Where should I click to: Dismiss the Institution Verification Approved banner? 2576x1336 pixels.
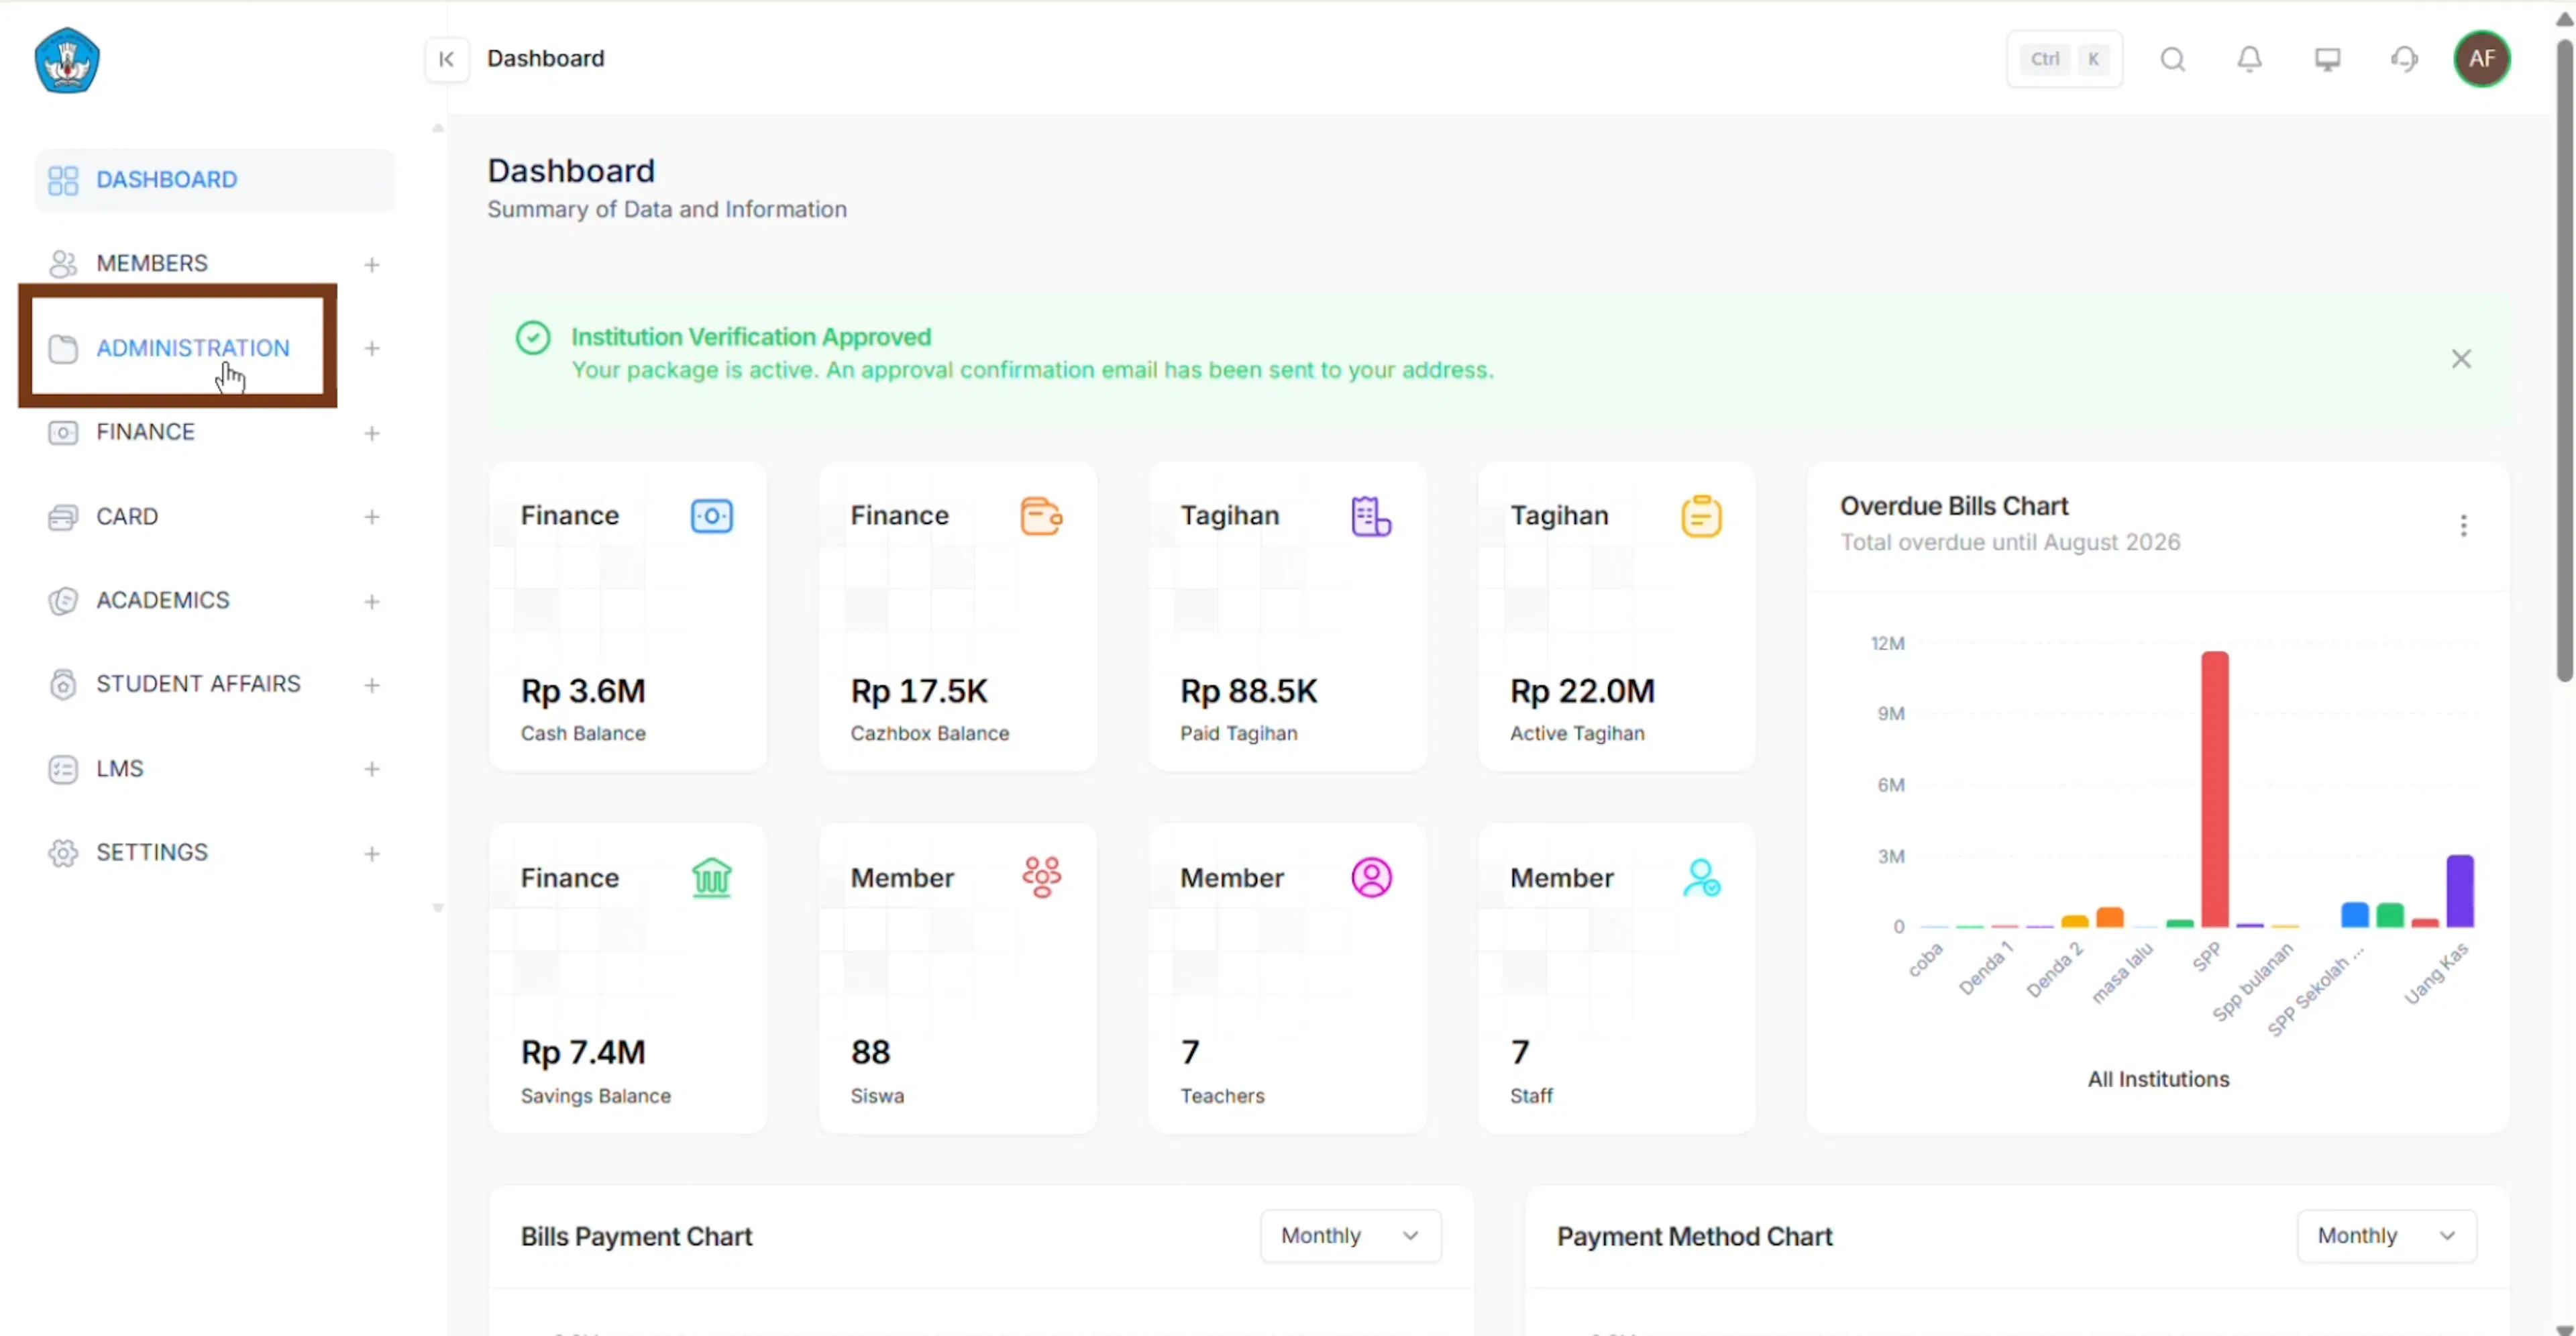pyautogui.click(x=2461, y=359)
